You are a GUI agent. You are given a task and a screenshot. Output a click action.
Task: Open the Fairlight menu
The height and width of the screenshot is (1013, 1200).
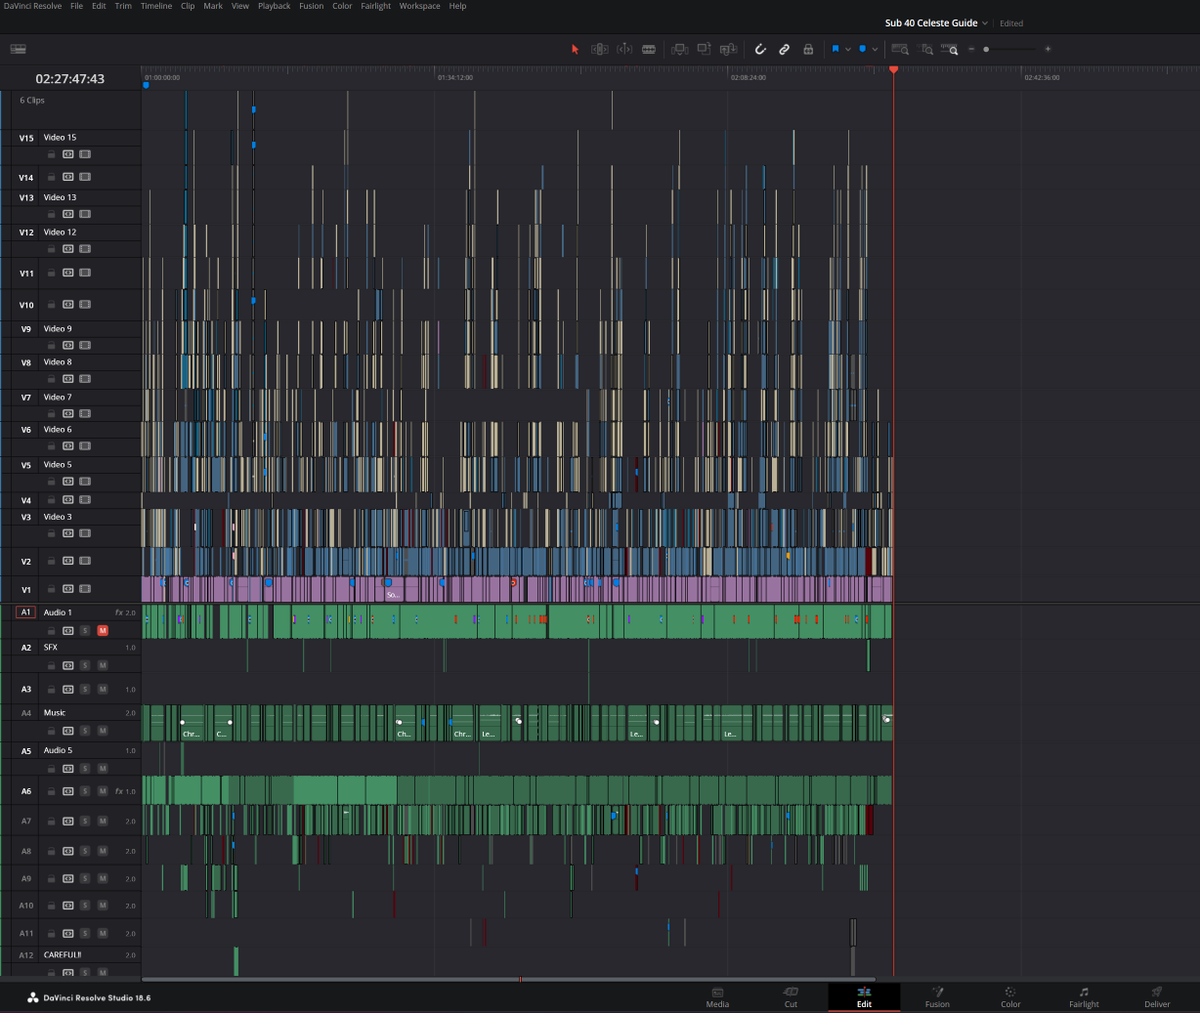tap(376, 6)
